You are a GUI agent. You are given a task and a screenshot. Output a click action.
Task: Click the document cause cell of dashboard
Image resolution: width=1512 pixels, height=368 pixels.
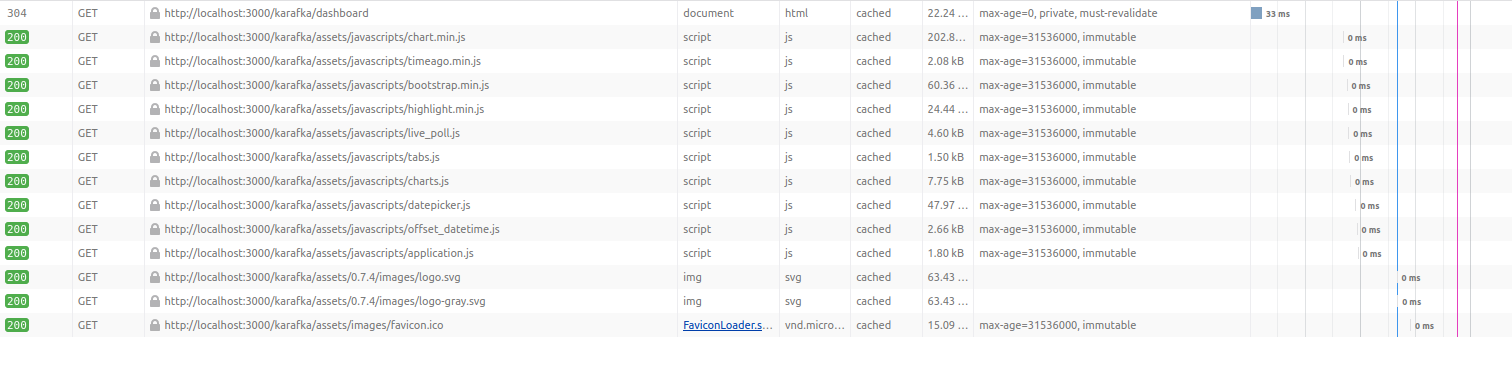pyautogui.click(x=708, y=14)
